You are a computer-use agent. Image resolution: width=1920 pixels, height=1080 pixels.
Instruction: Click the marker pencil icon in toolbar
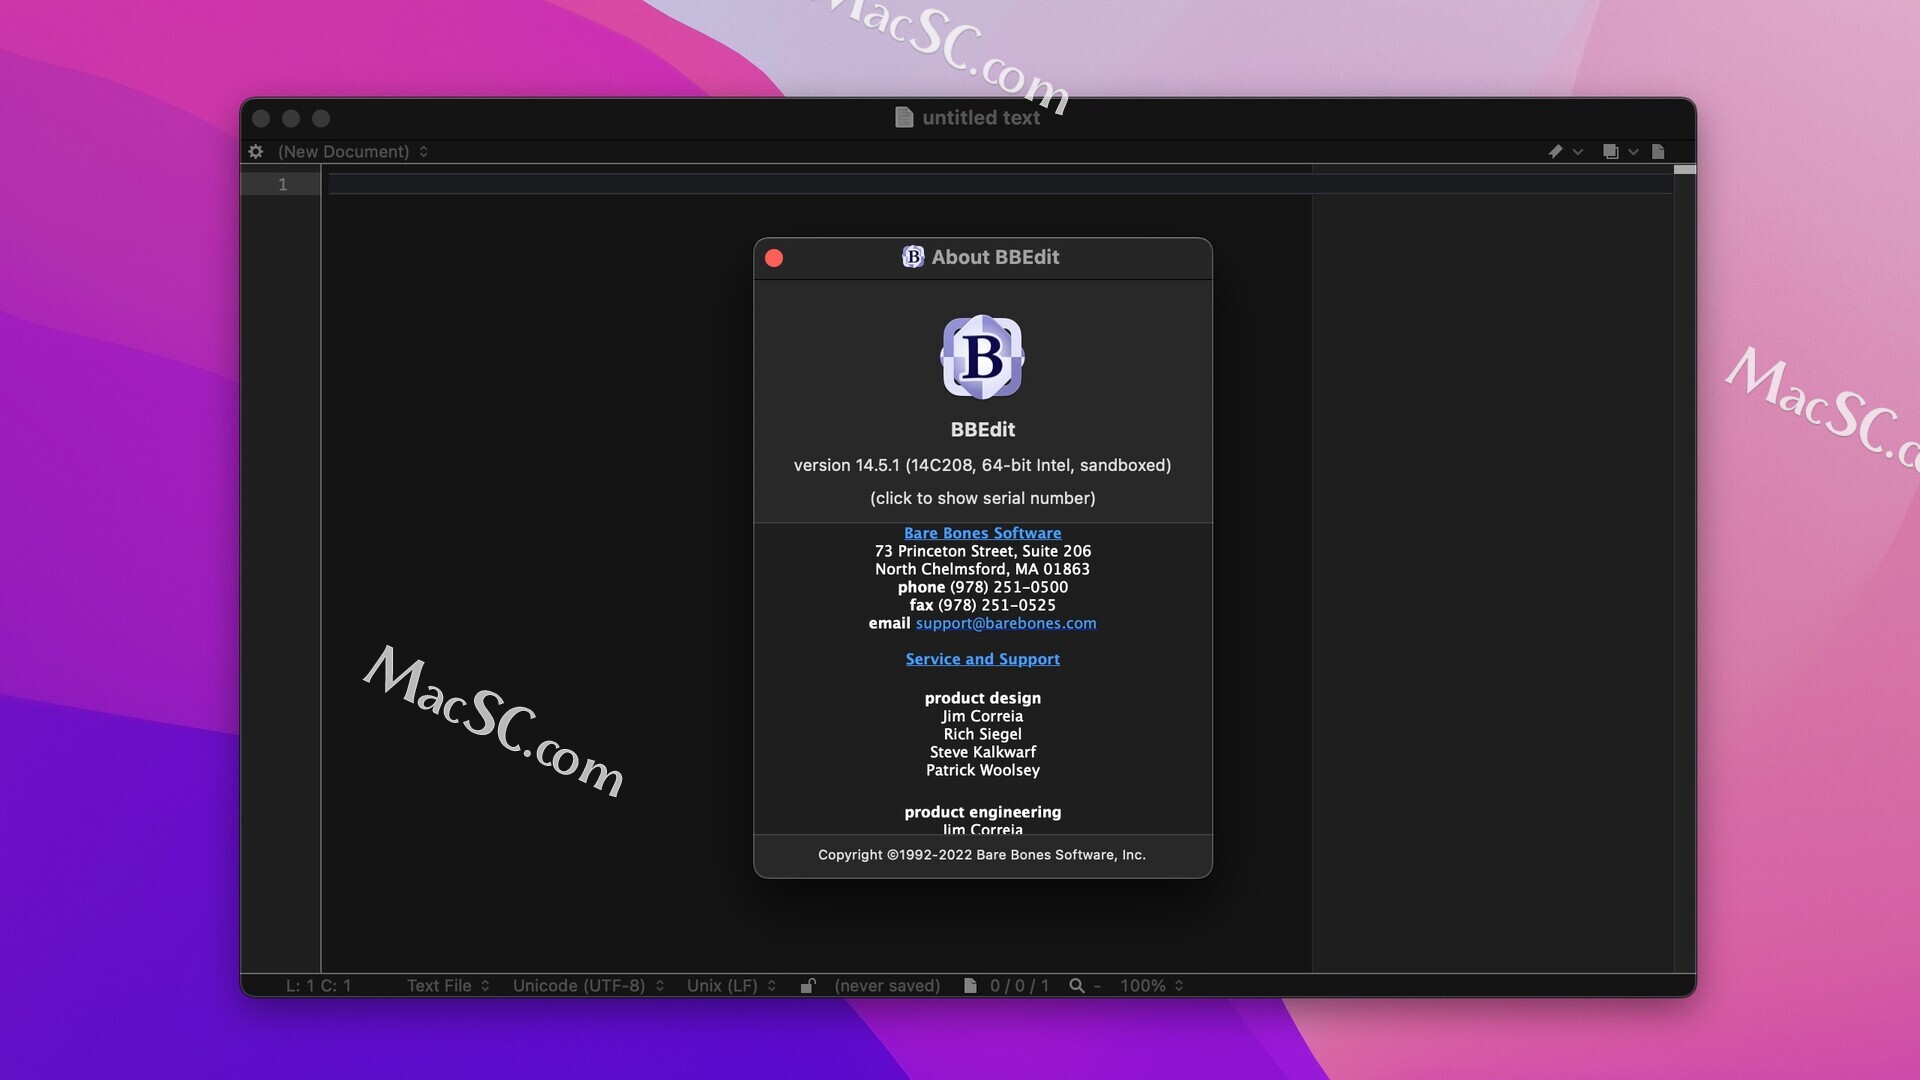pos(1555,151)
